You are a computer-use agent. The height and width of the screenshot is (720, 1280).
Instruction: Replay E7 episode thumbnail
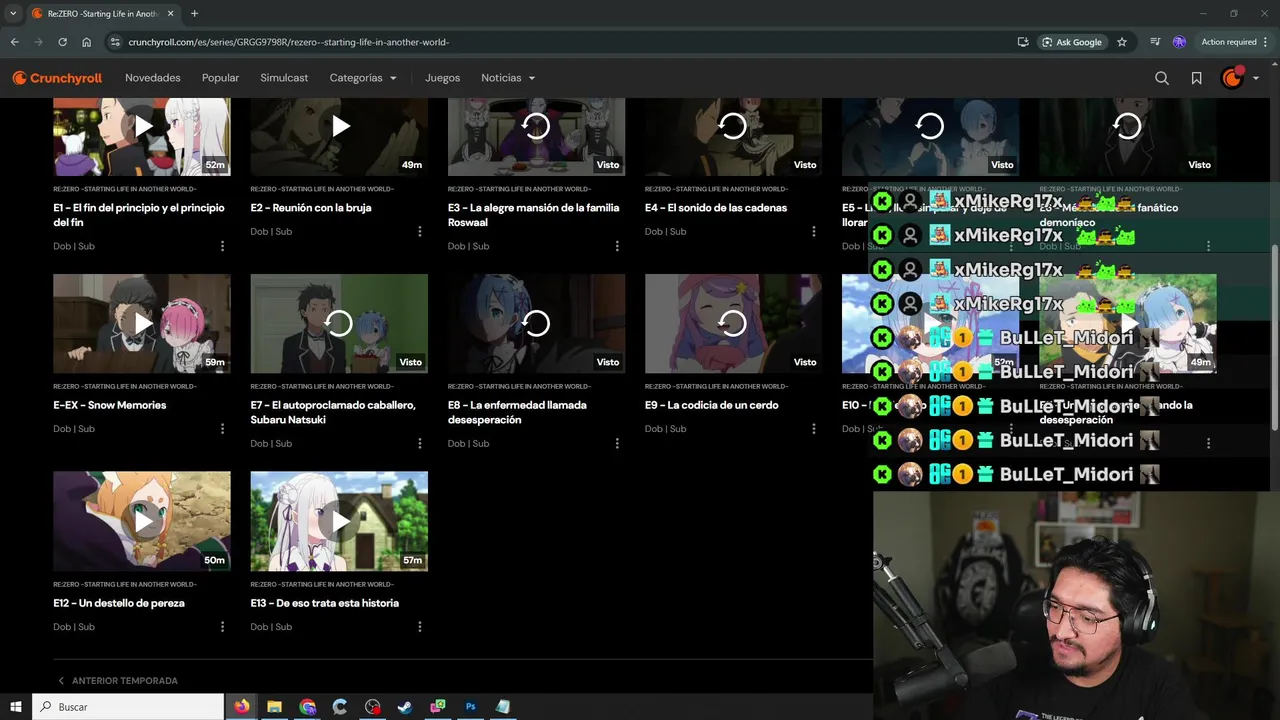[339, 324]
